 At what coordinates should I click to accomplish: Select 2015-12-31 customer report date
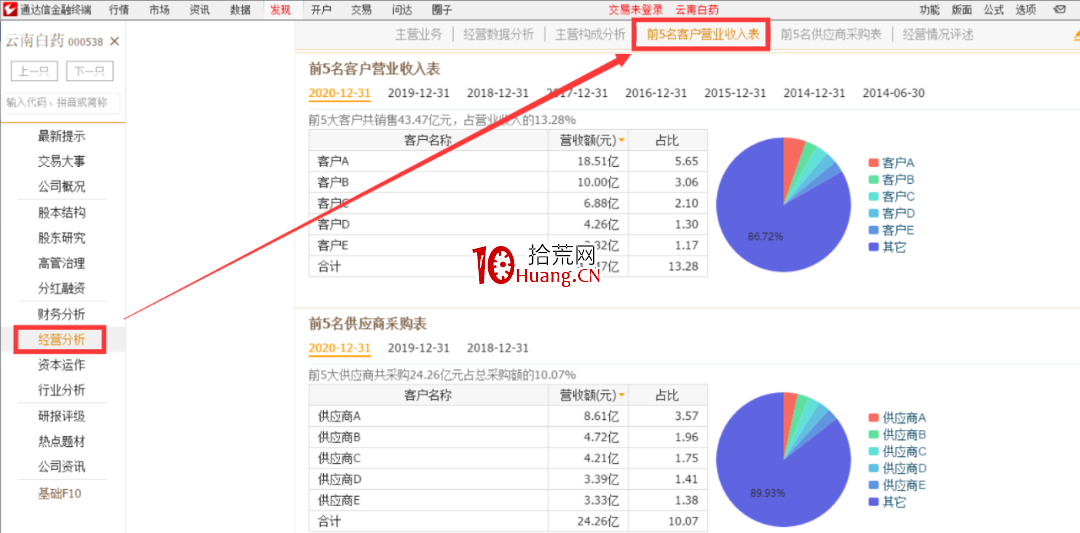click(735, 93)
